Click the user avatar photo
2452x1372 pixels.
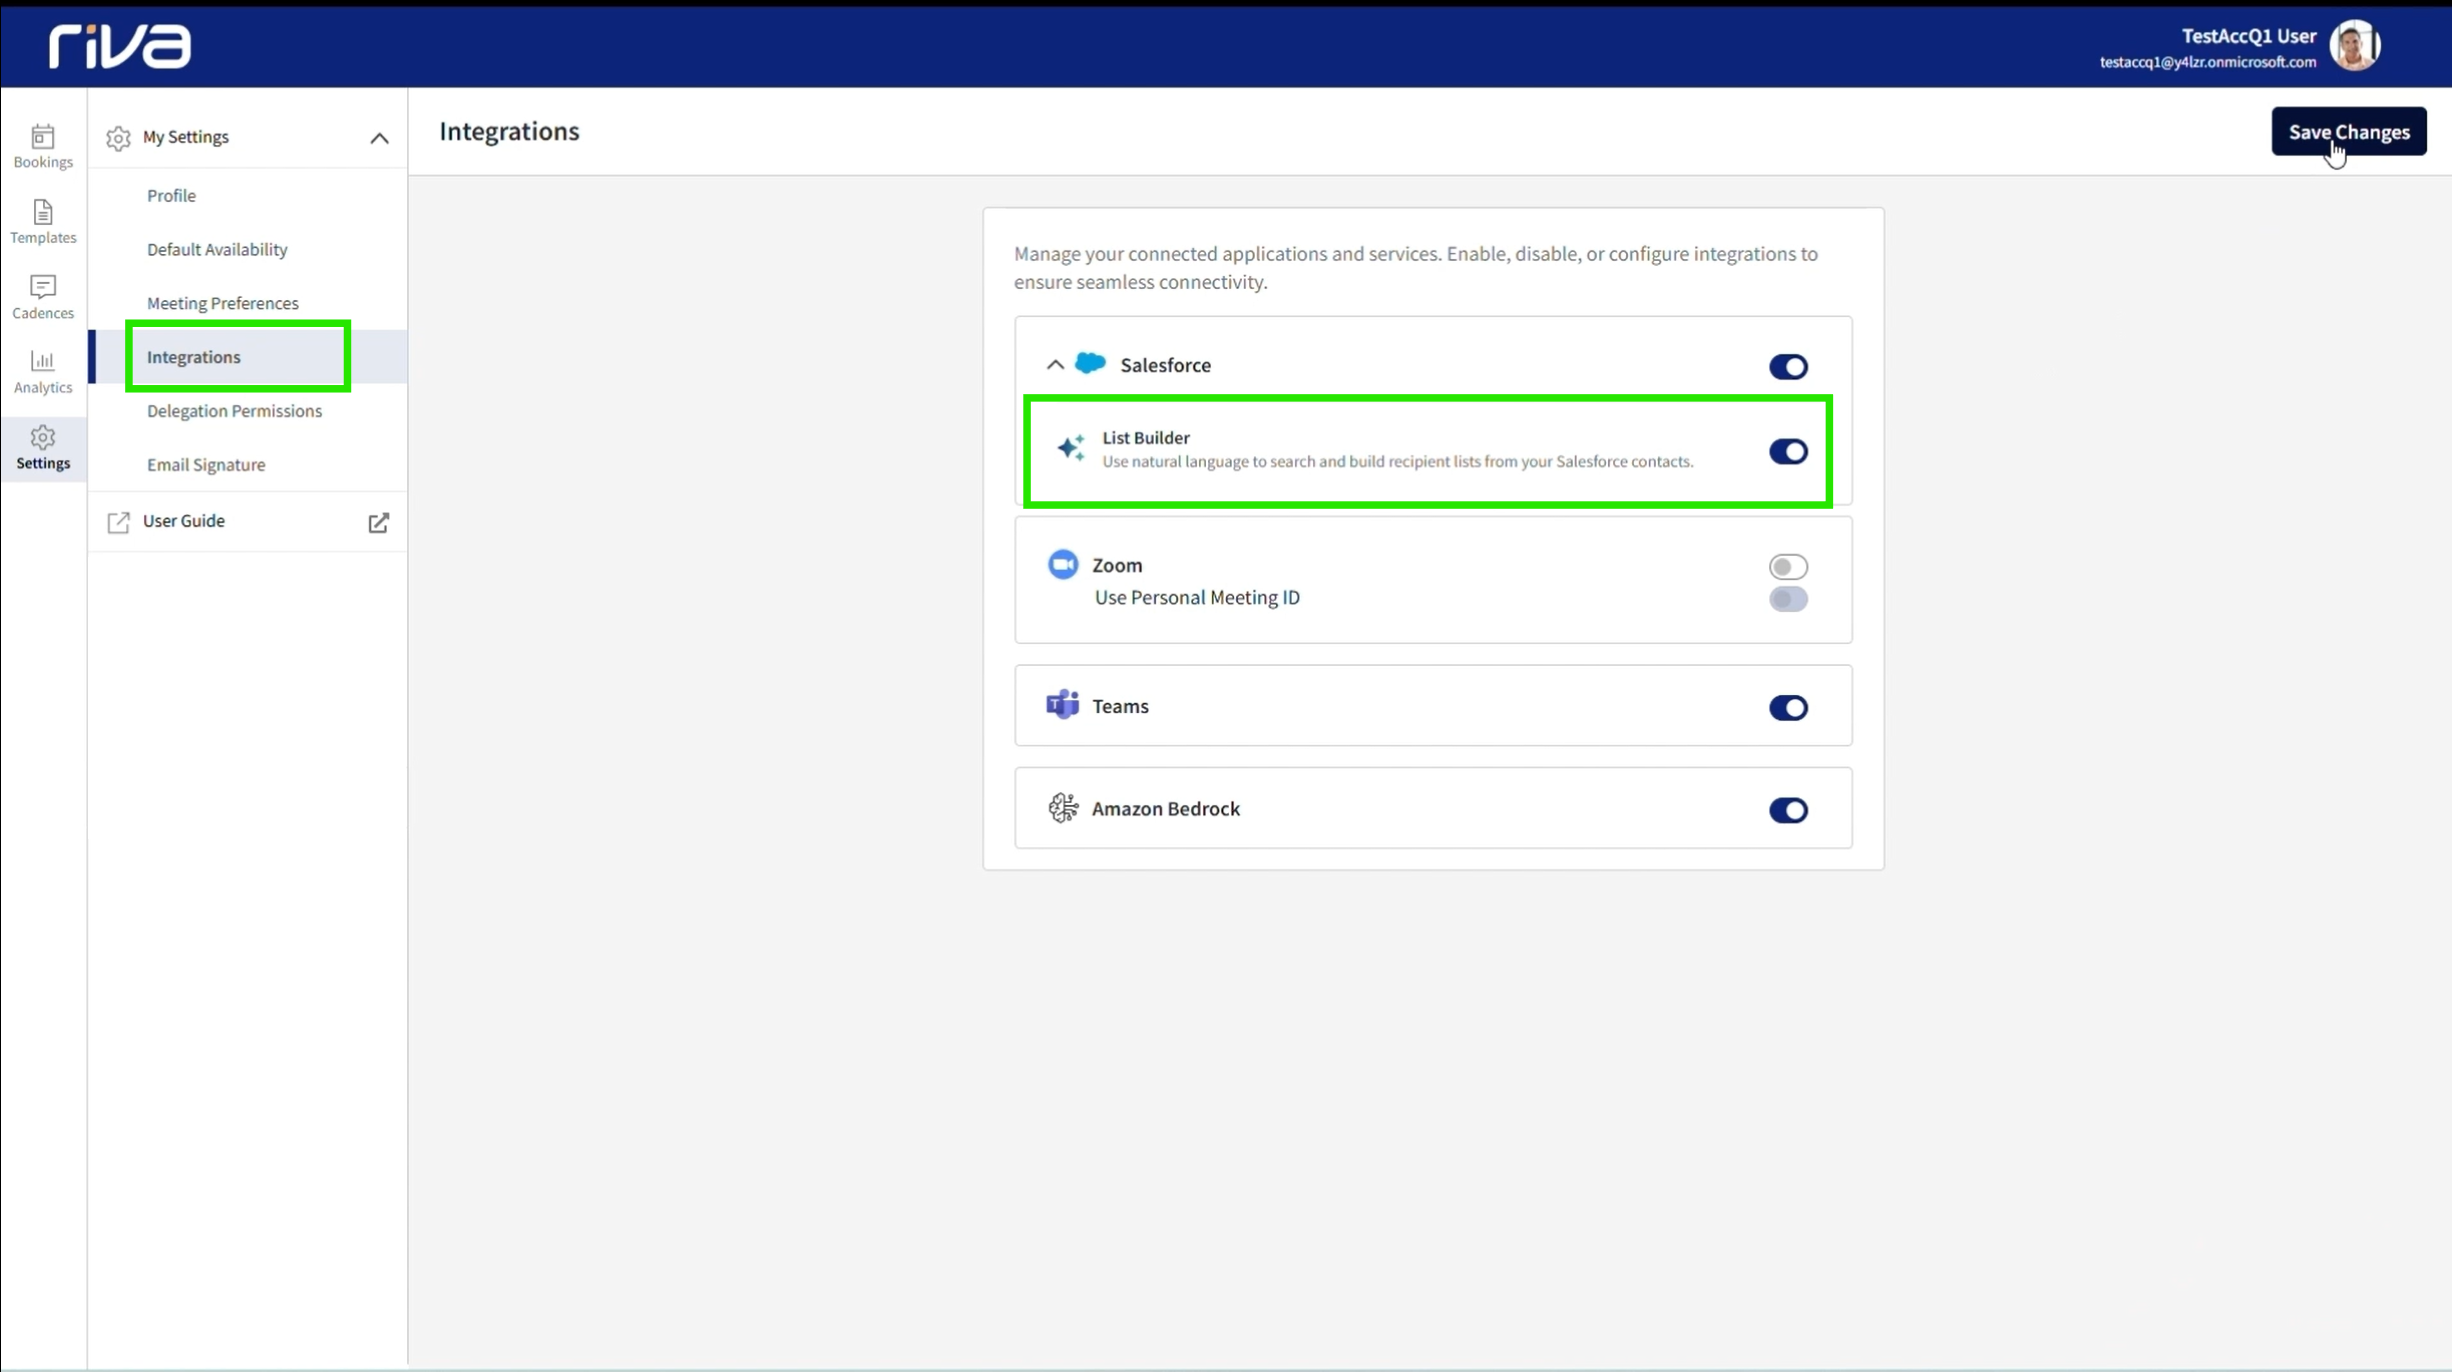point(2354,45)
